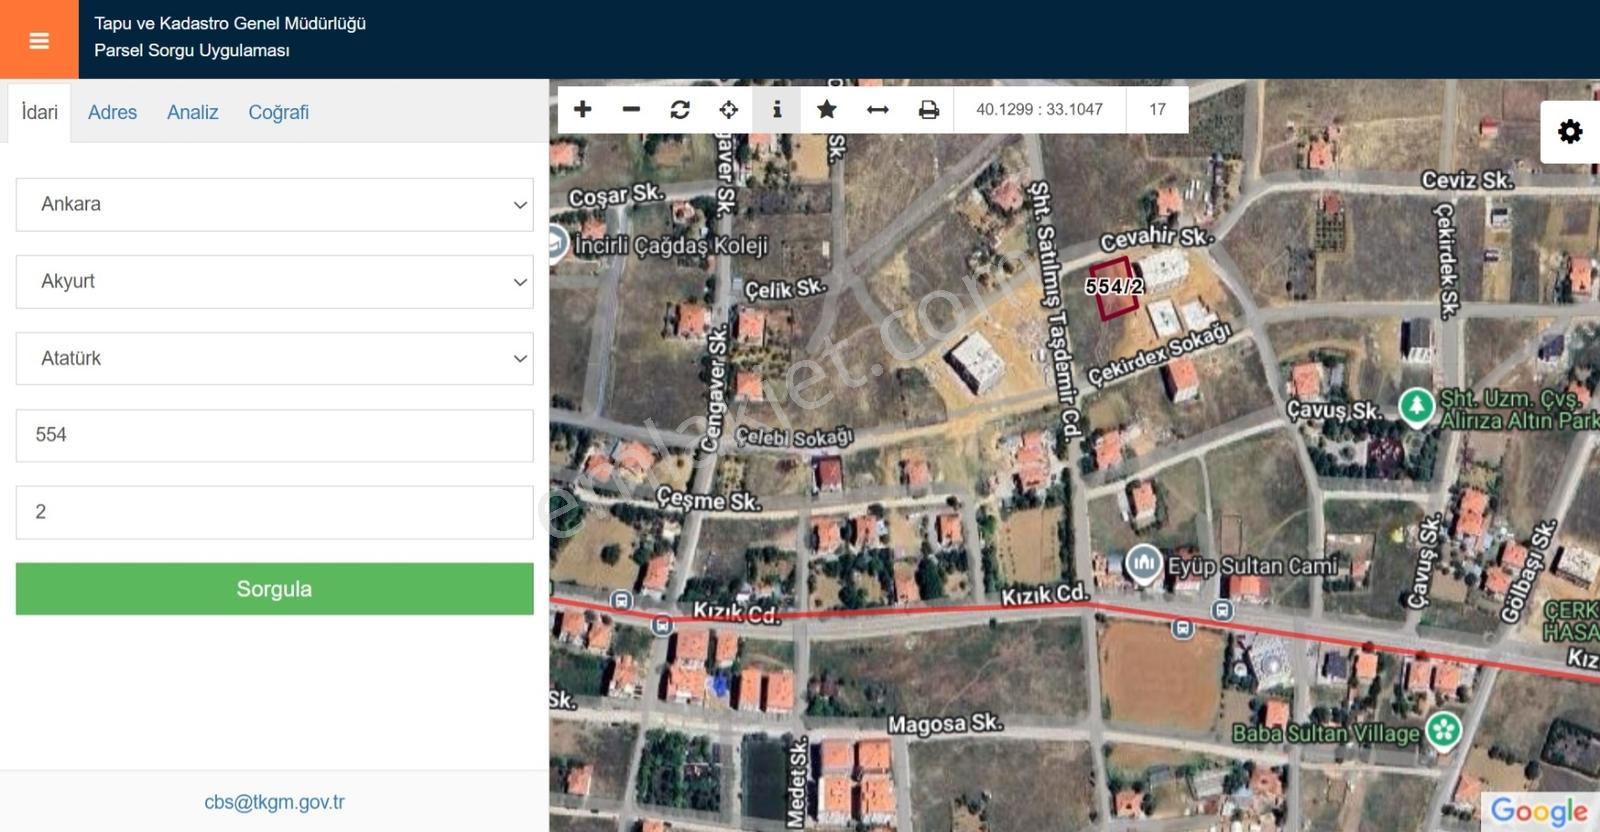The width and height of the screenshot is (1600, 832).
Task: Click the Coşar Sk. street label
Action: pyautogui.click(x=616, y=194)
